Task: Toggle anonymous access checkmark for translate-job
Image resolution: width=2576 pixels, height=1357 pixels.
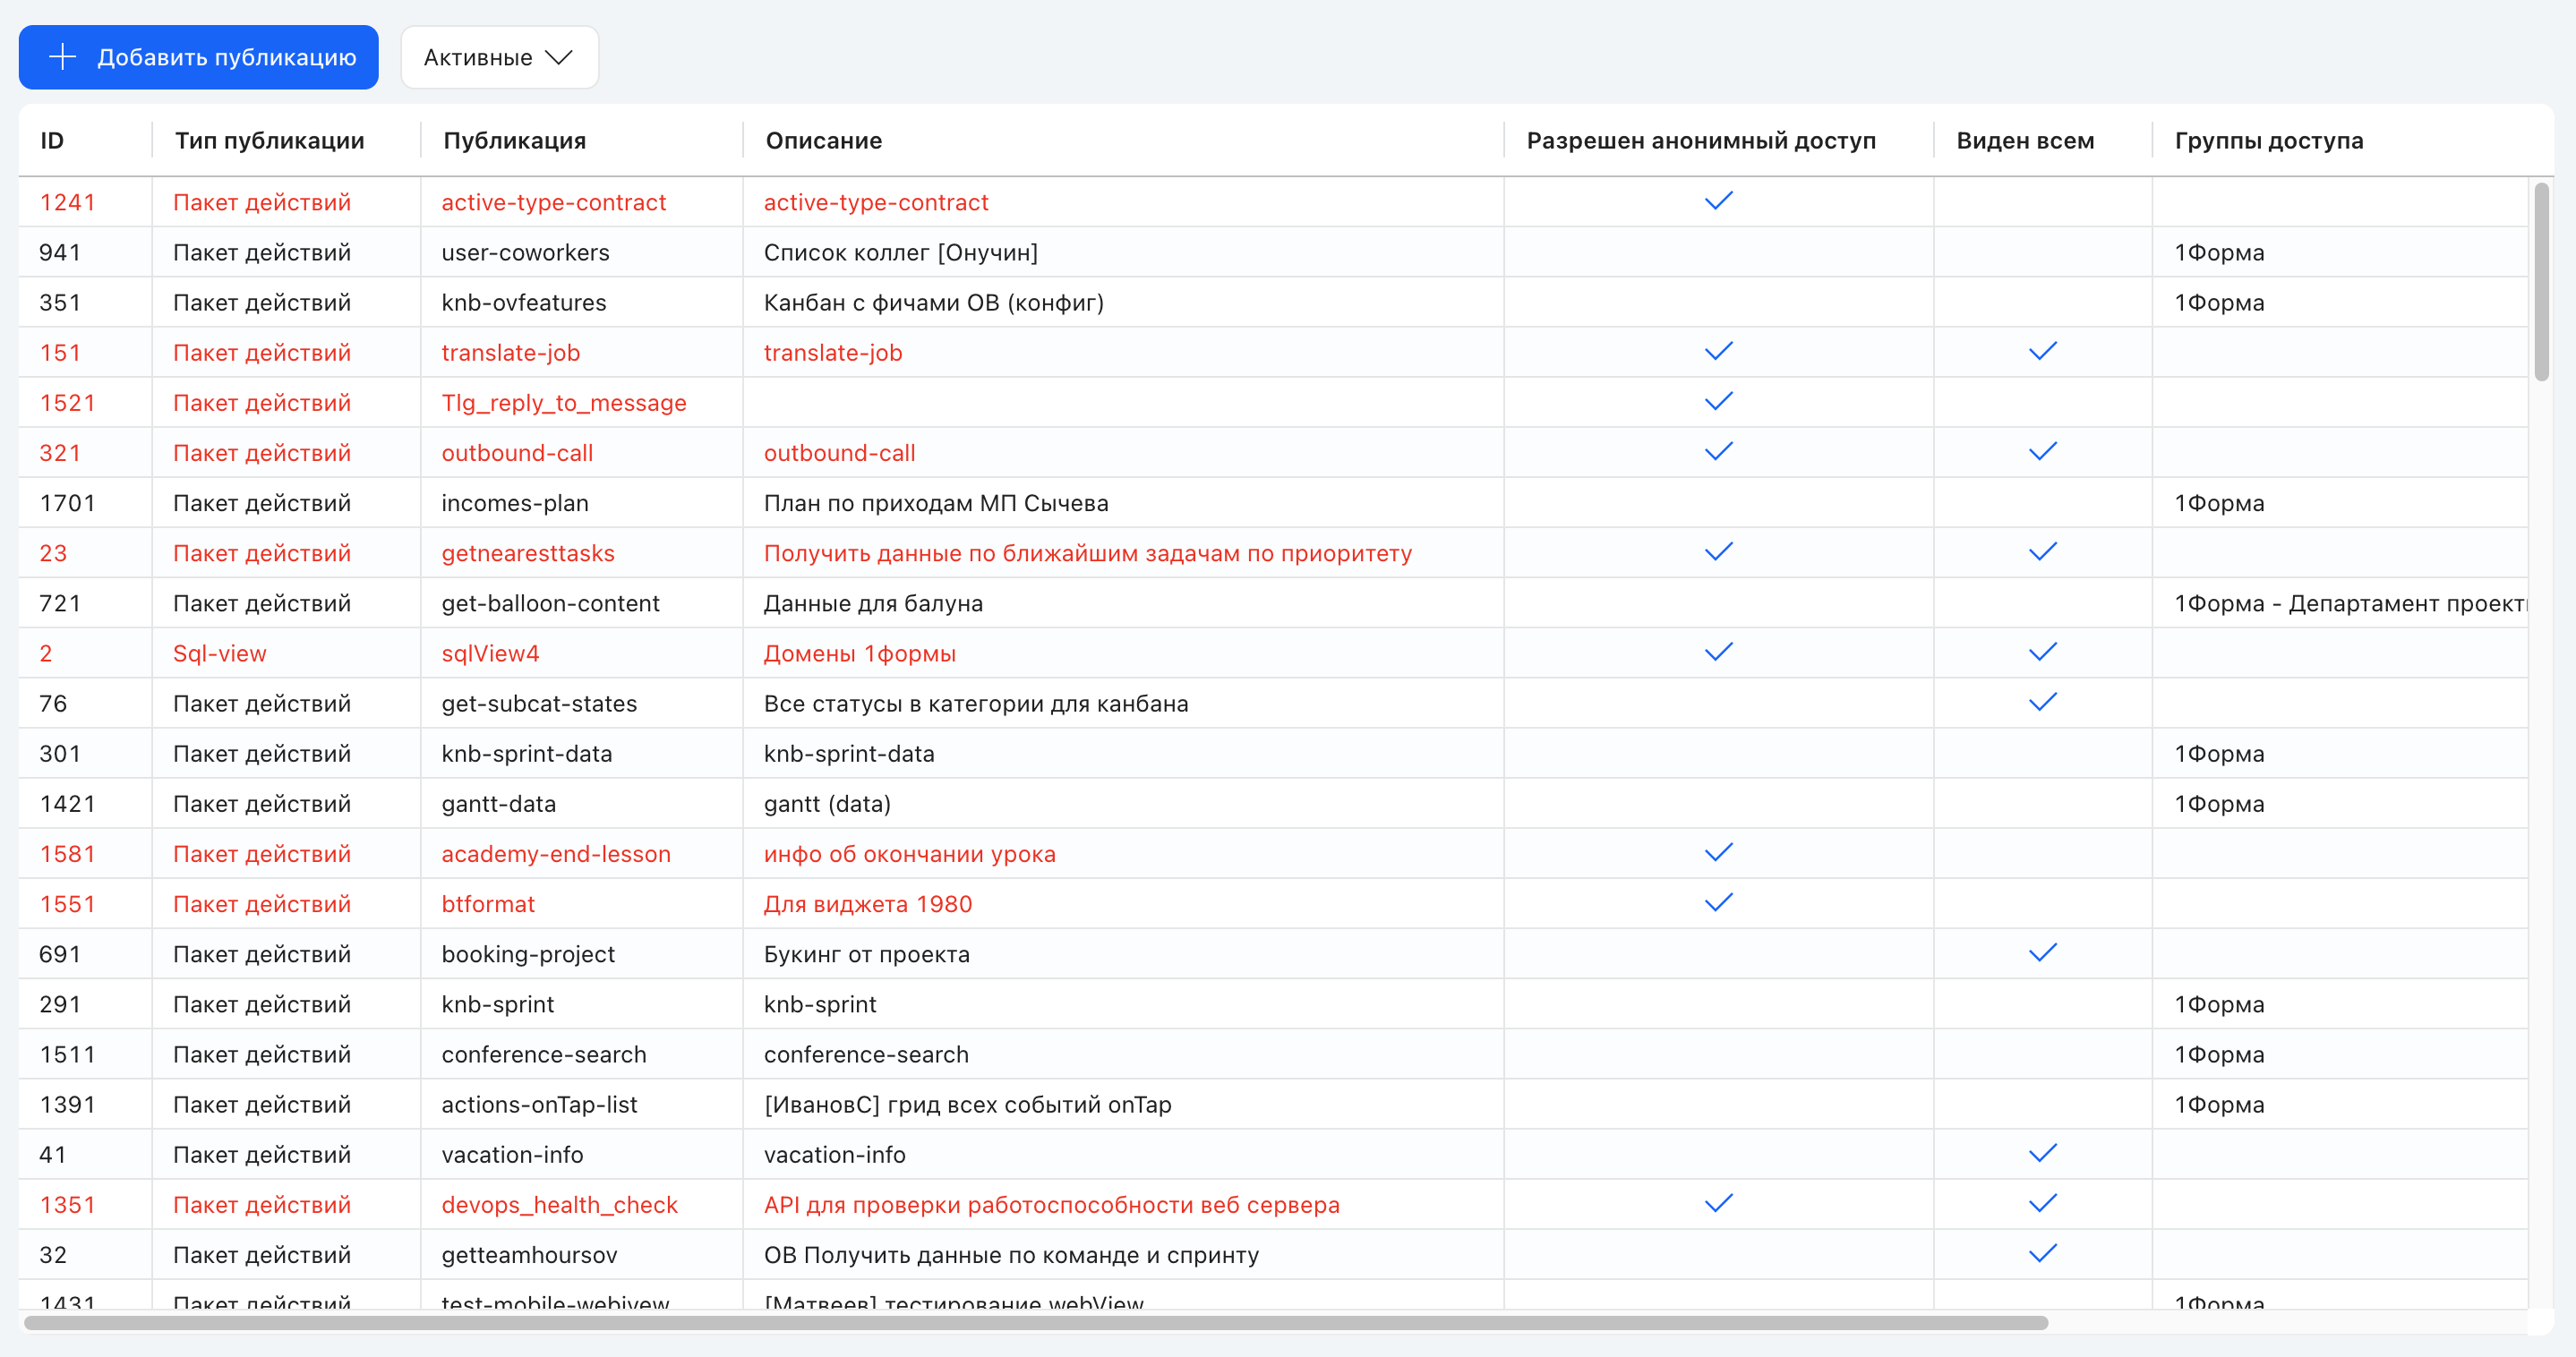Action: tap(1718, 351)
